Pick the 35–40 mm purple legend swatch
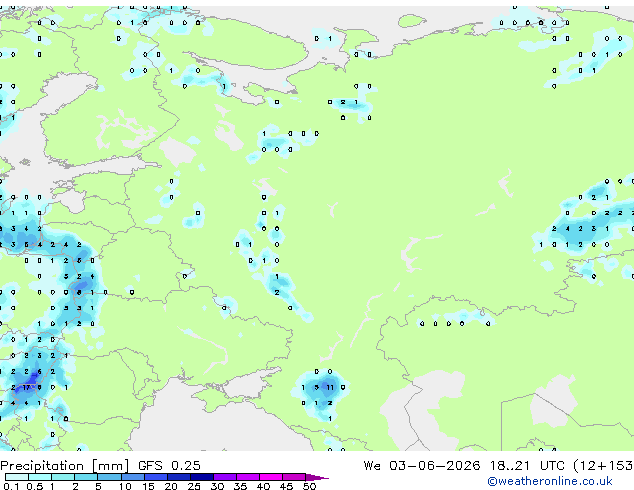Screen dimensions: 634x490 click(248, 477)
